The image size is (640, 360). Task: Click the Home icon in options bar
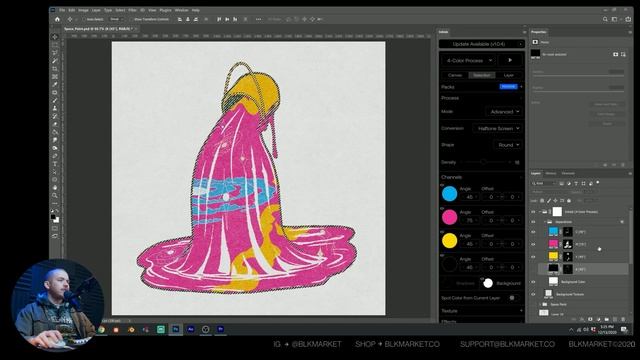[57, 19]
